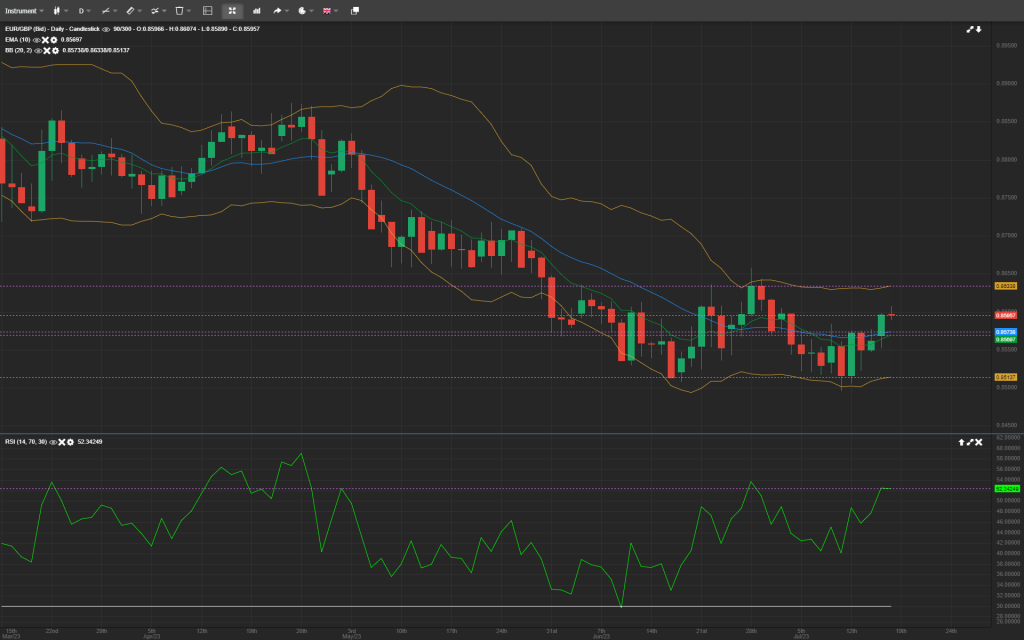The width and height of the screenshot is (1024, 640).
Task: Select the candlestick chart type icon
Action: coord(56,11)
